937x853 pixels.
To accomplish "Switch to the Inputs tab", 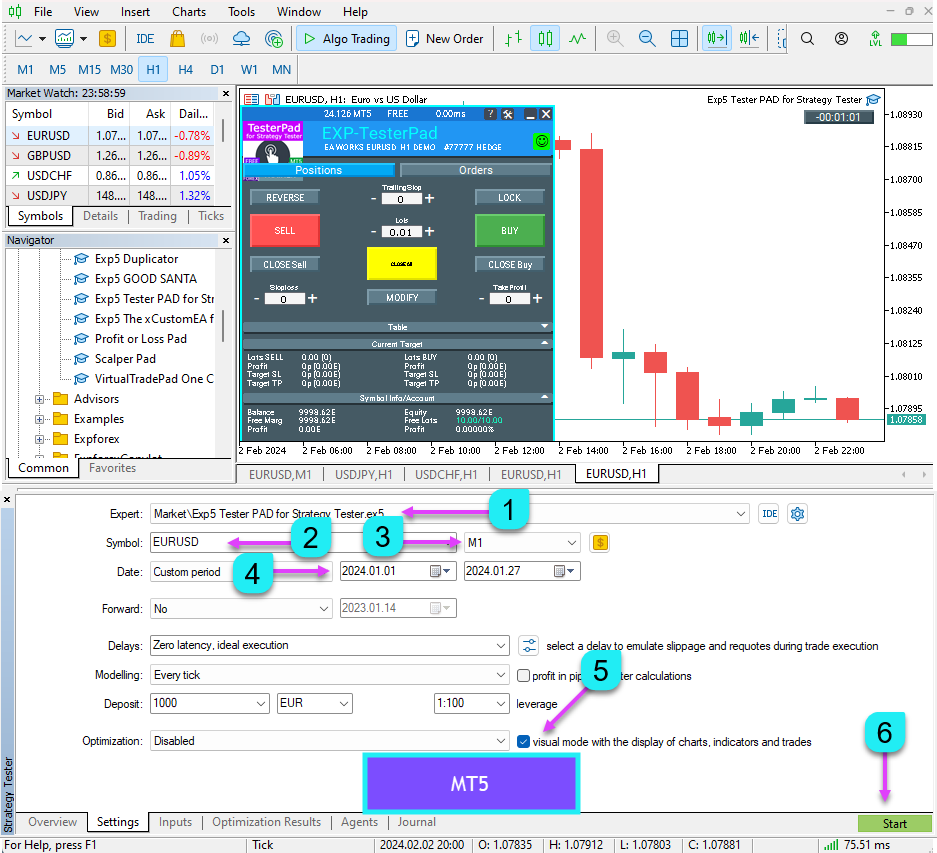I will coord(175,822).
